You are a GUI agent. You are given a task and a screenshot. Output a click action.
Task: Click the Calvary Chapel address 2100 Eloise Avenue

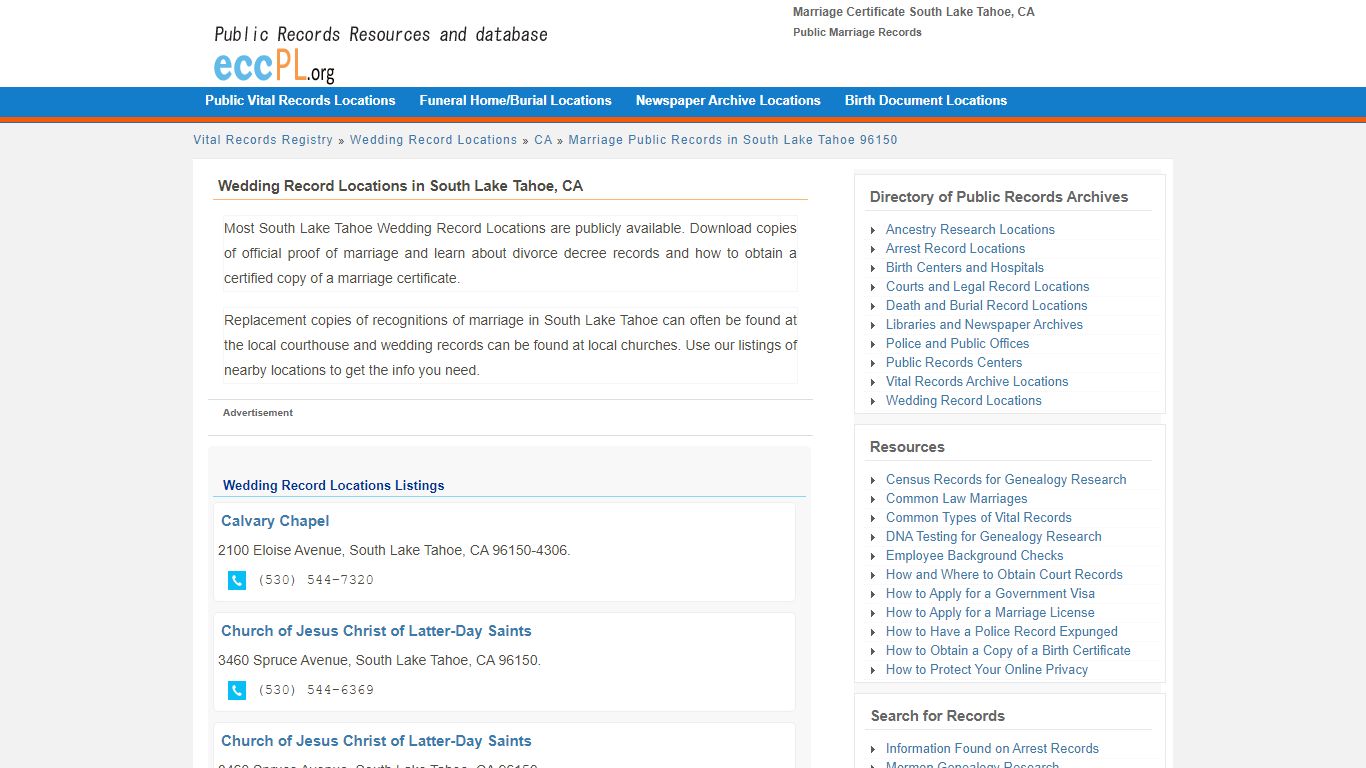coord(394,550)
